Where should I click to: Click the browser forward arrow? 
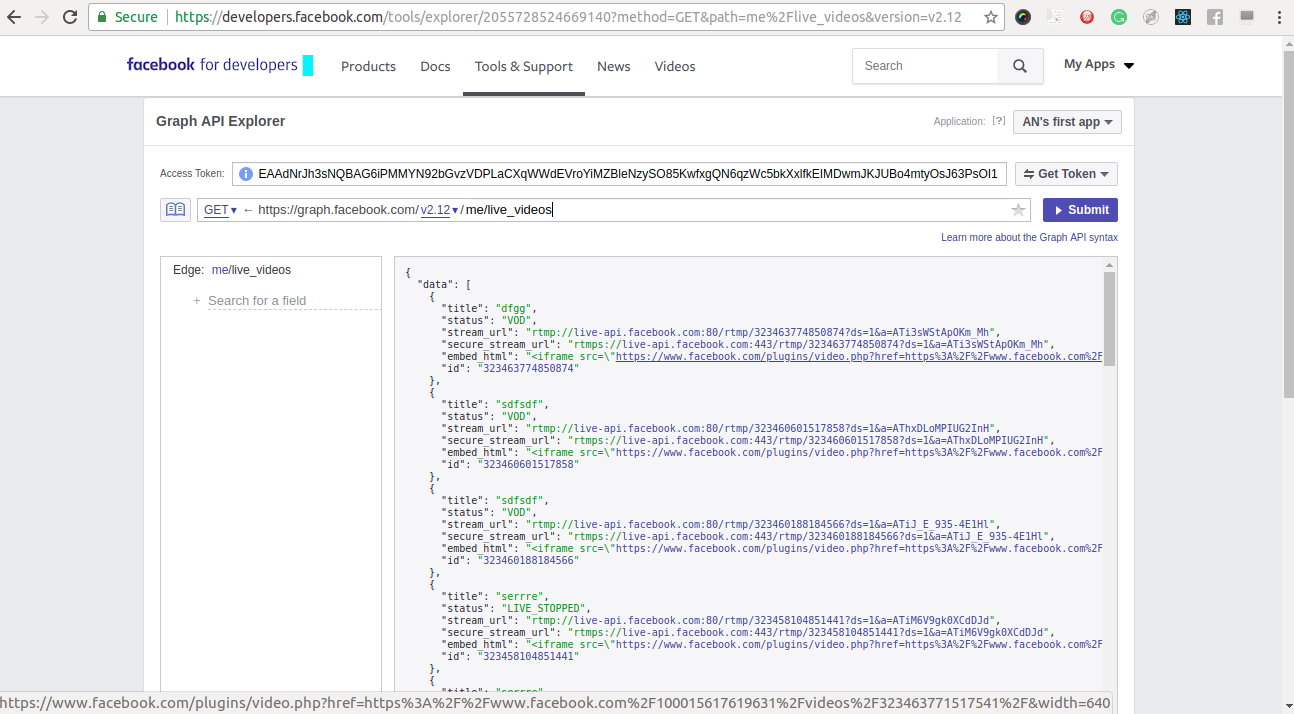coord(41,17)
